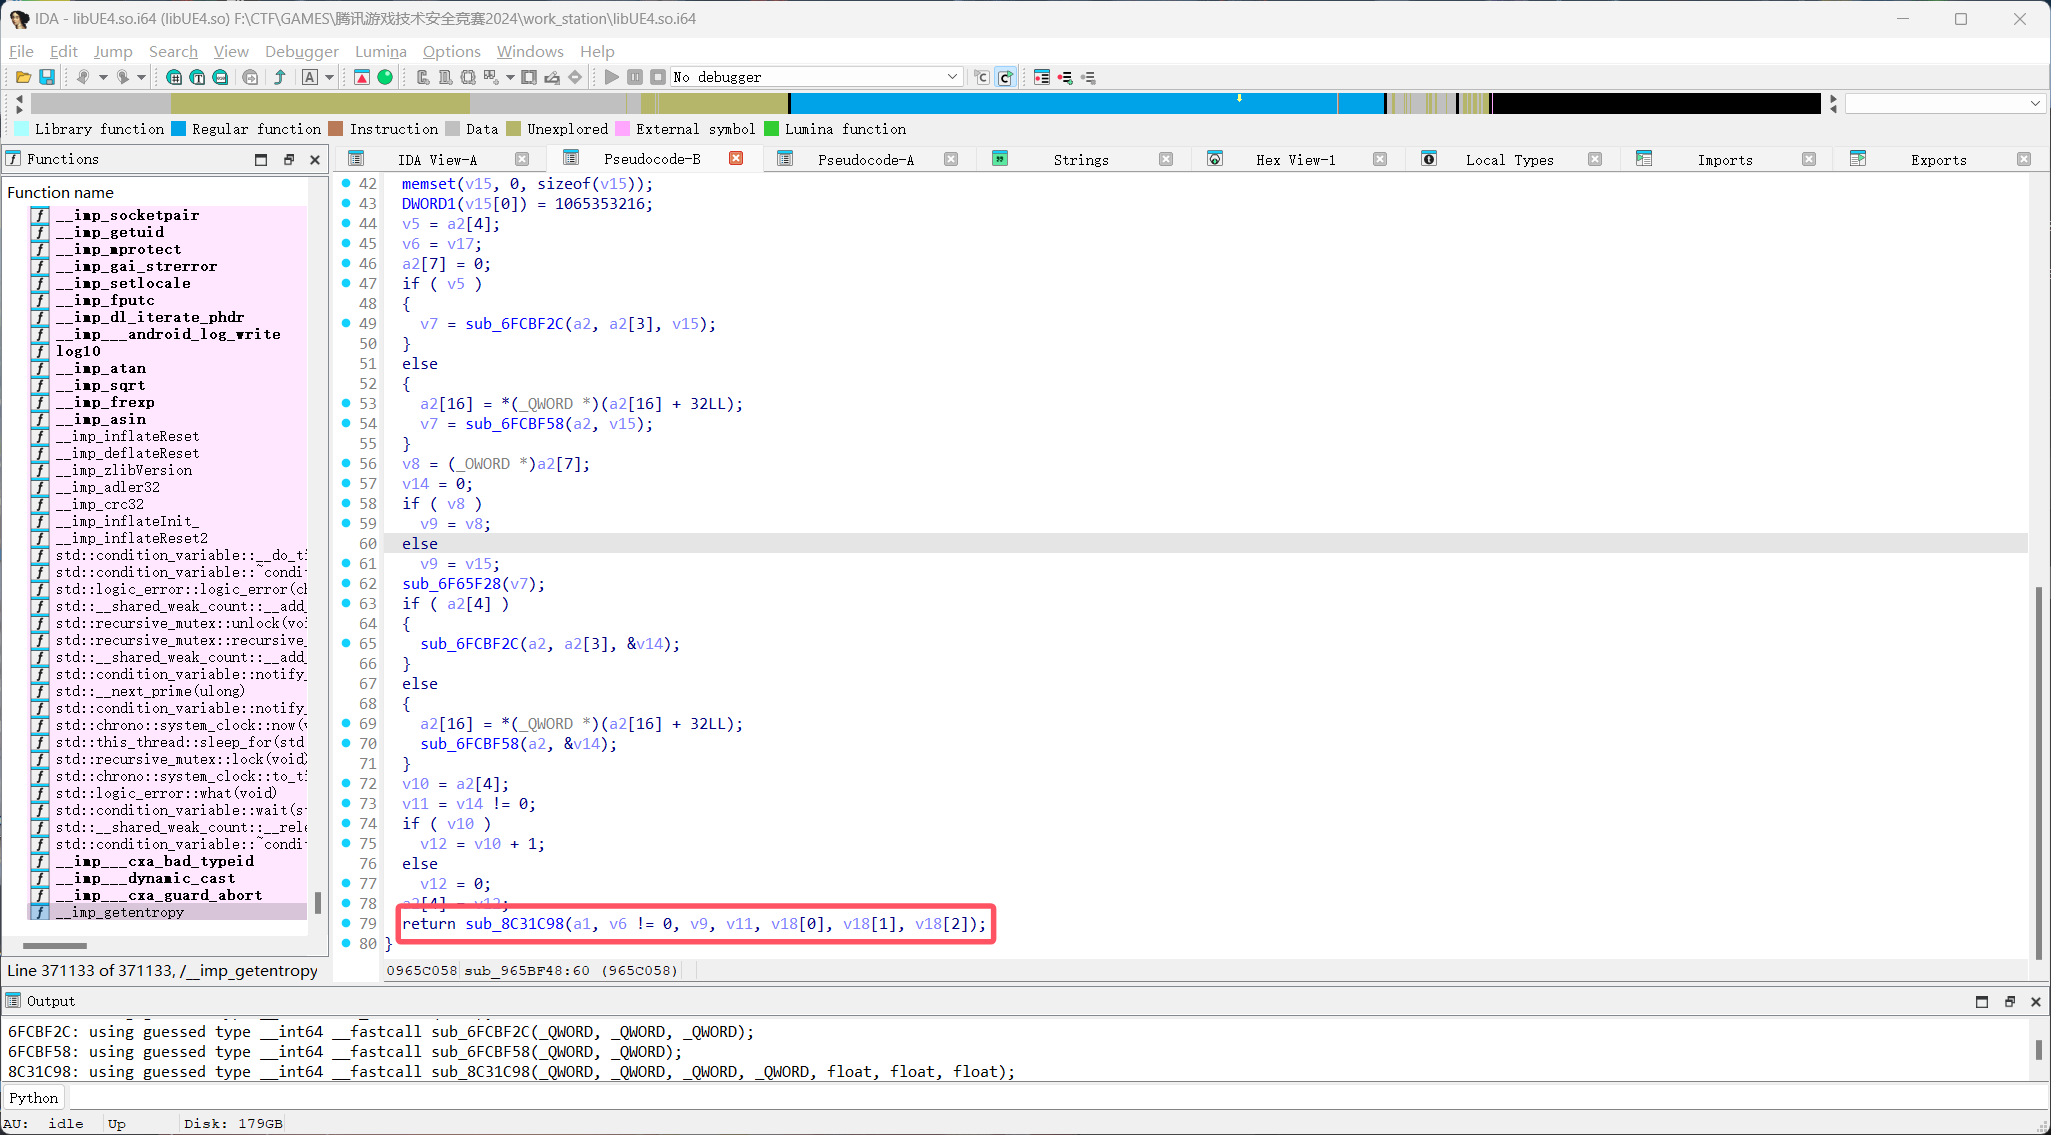The height and width of the screenshot is (1135, 2051).
Task: Switch to the Imports tab
Action: tap(1725, 159)
